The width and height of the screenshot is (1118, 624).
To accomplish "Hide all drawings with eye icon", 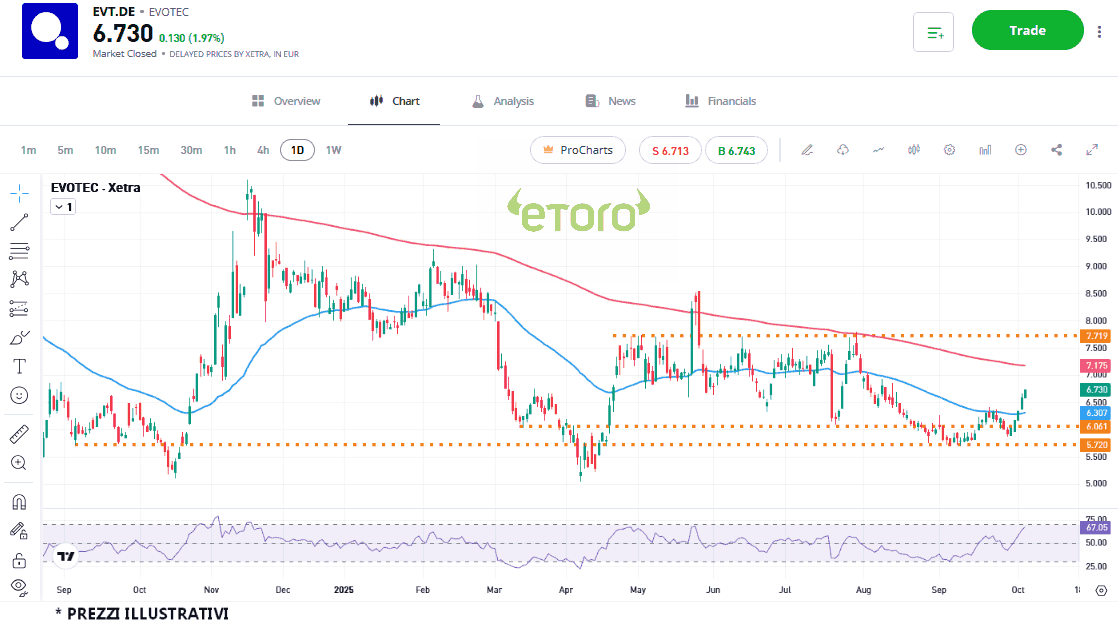I will coord(19,586).
